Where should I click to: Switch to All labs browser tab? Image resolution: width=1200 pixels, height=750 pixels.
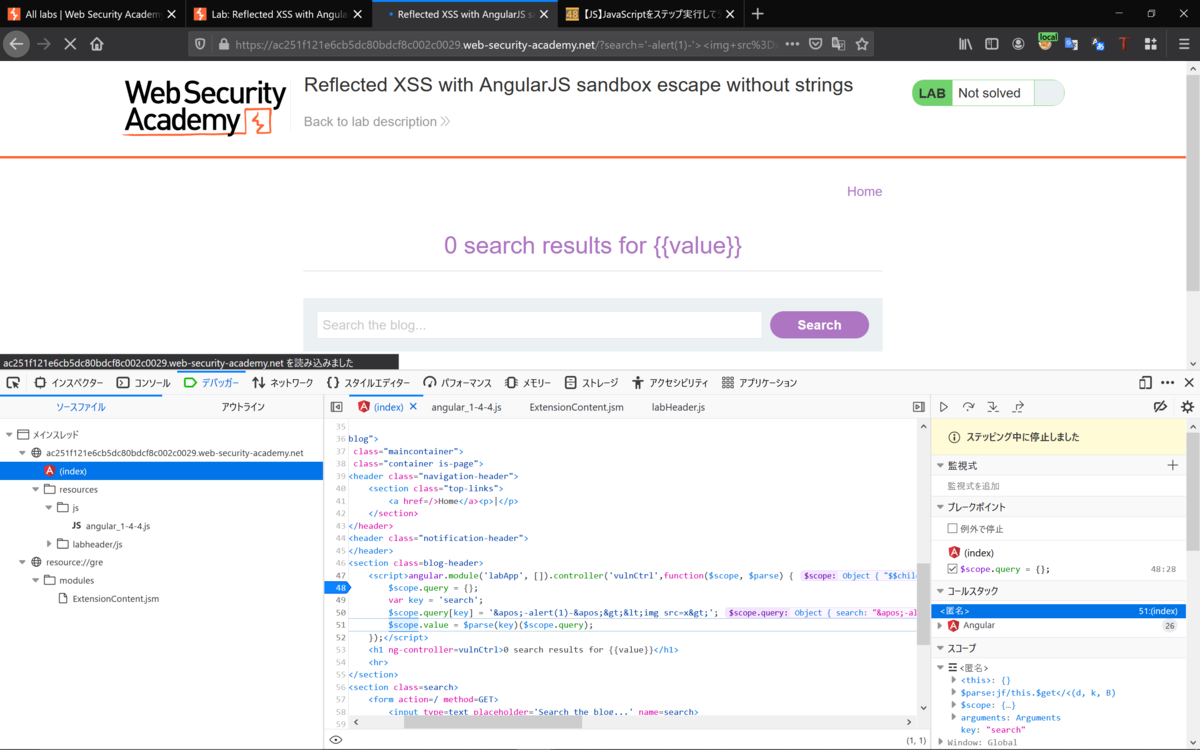coord(92,14)
